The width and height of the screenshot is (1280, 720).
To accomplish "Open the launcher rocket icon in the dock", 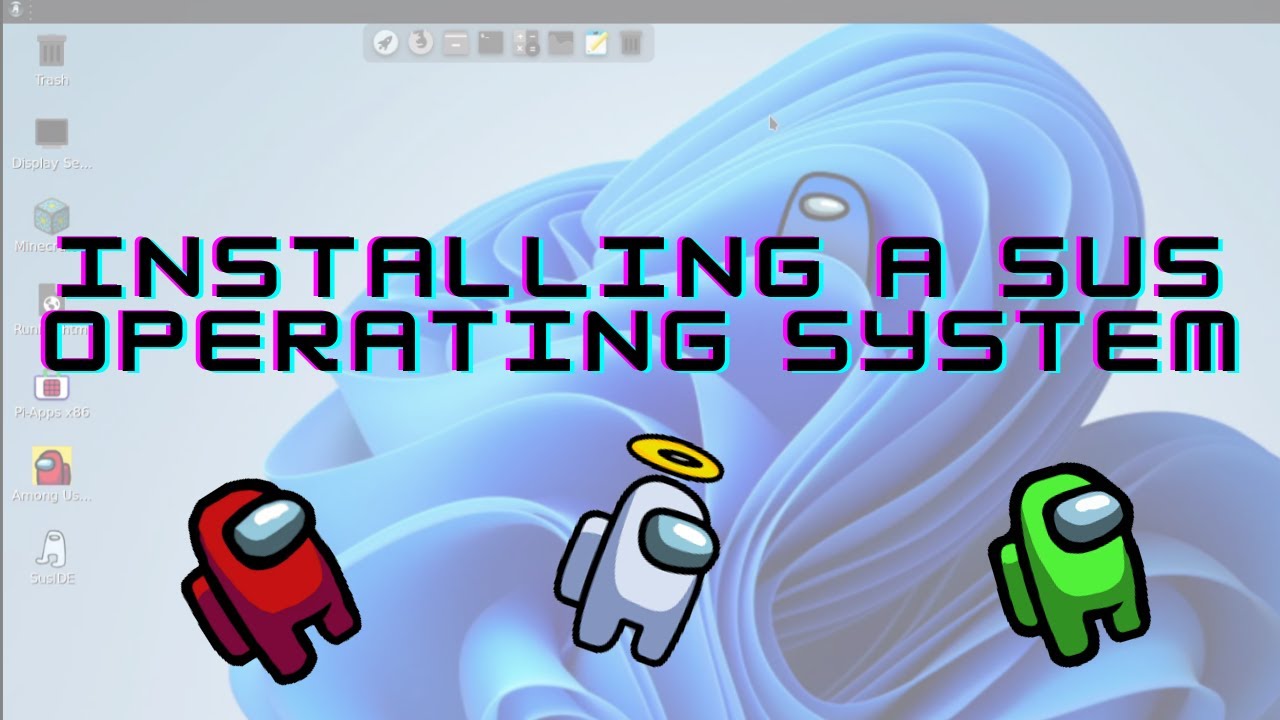I will tap(386, 43).
